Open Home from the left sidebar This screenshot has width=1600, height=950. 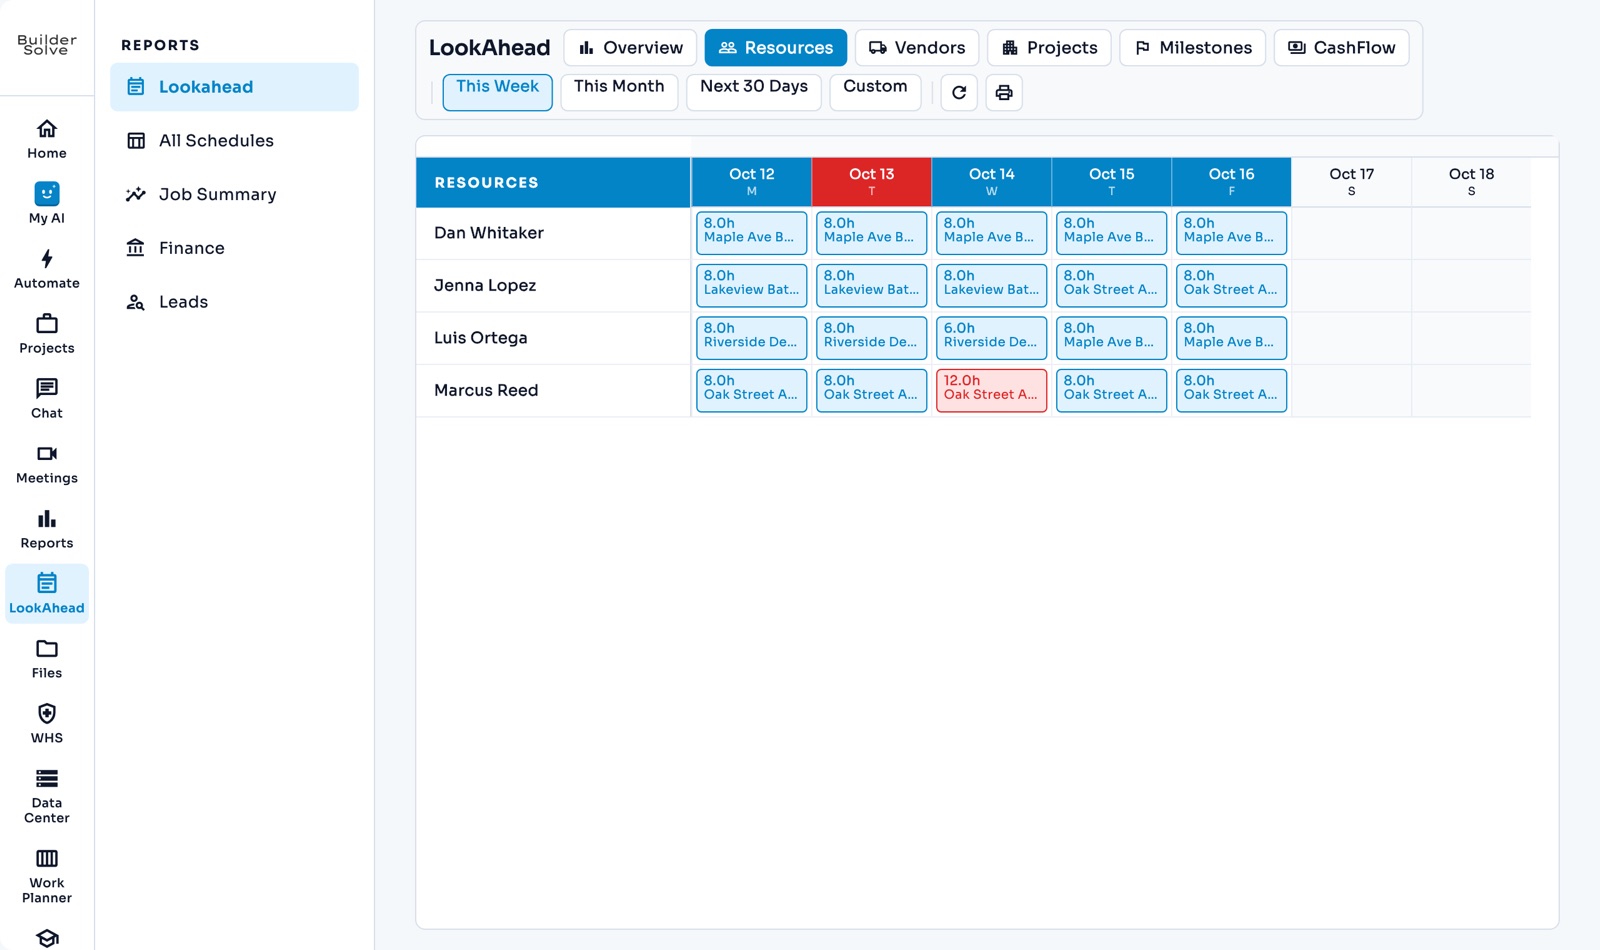pos(47,139)
